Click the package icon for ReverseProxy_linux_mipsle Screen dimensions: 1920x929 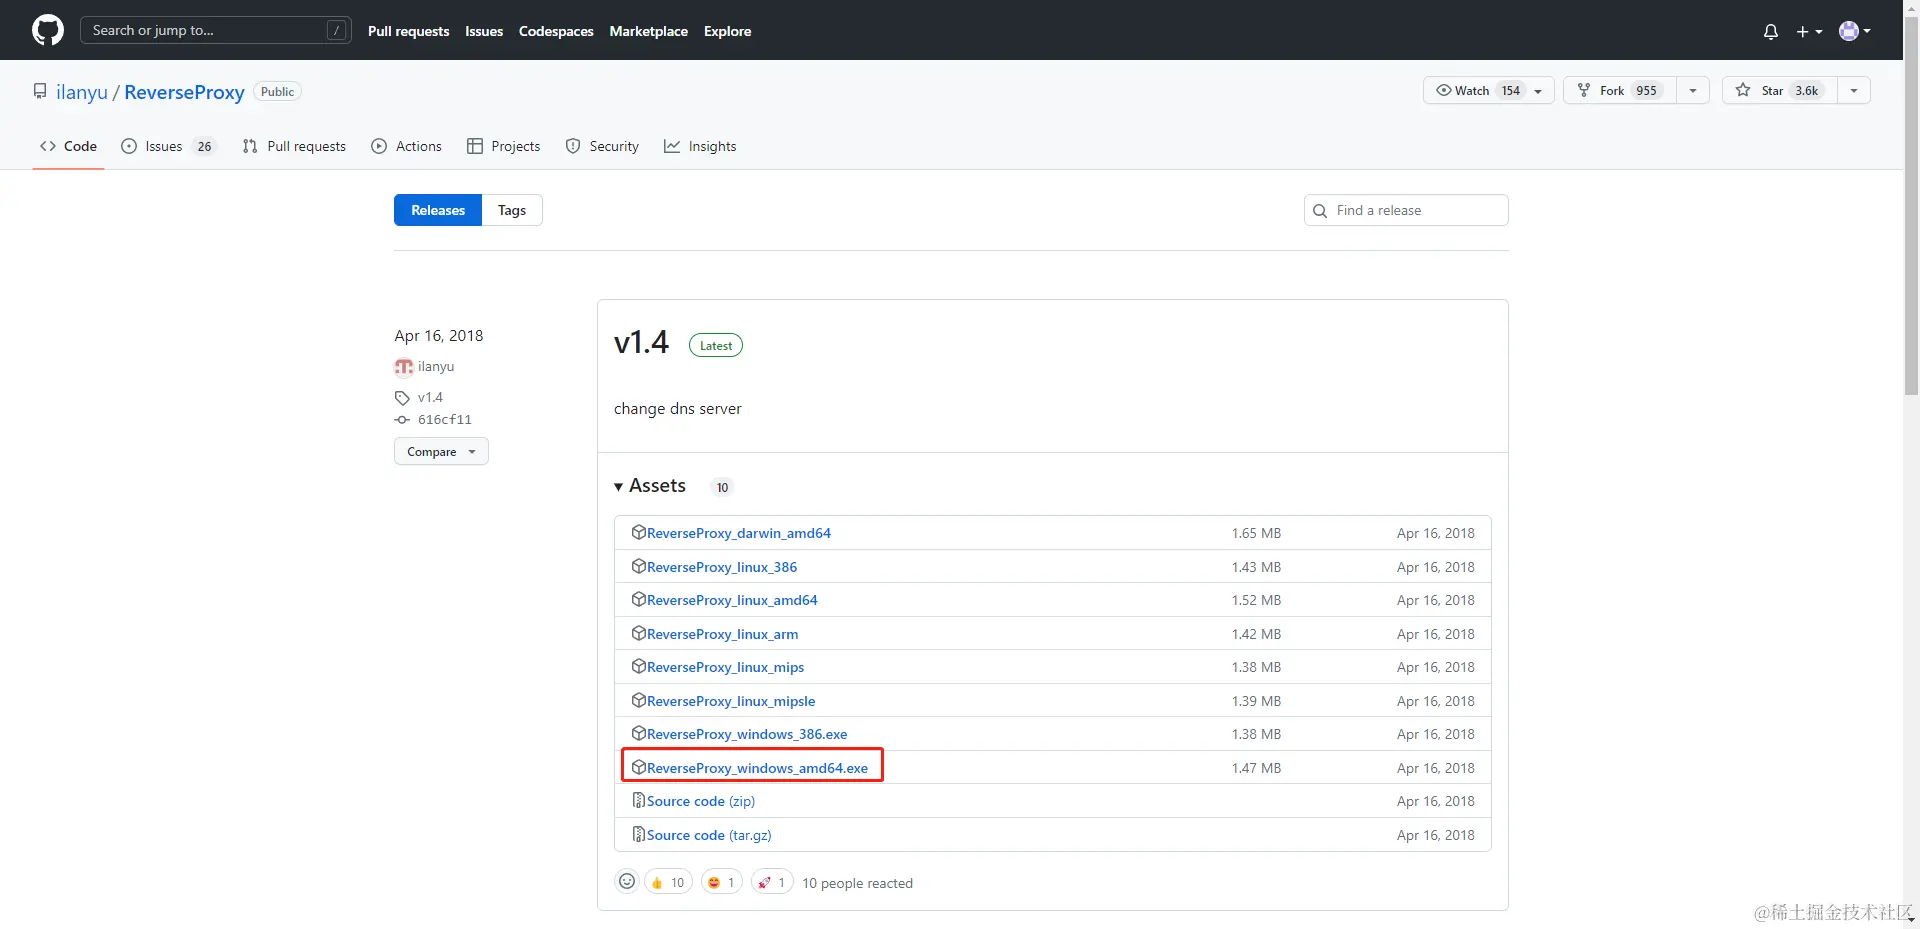coord(638,700)
